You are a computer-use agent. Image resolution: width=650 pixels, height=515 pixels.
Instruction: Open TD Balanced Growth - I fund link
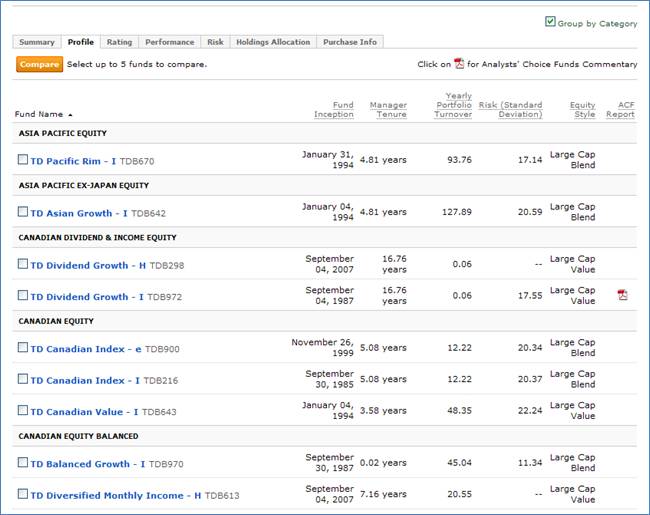tap(88, 464)
